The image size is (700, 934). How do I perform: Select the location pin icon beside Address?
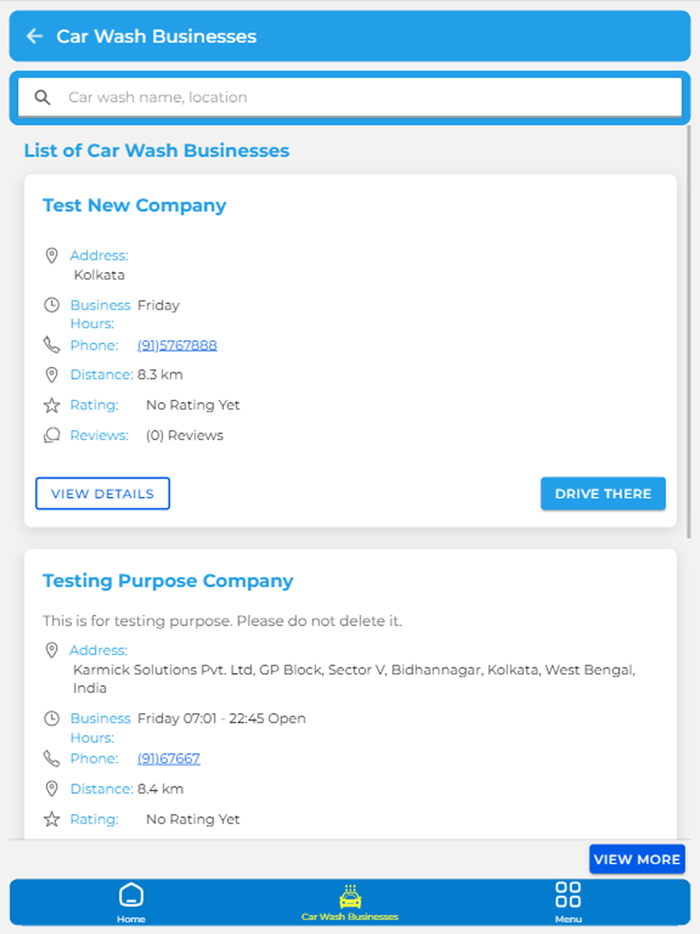(52, 255)
